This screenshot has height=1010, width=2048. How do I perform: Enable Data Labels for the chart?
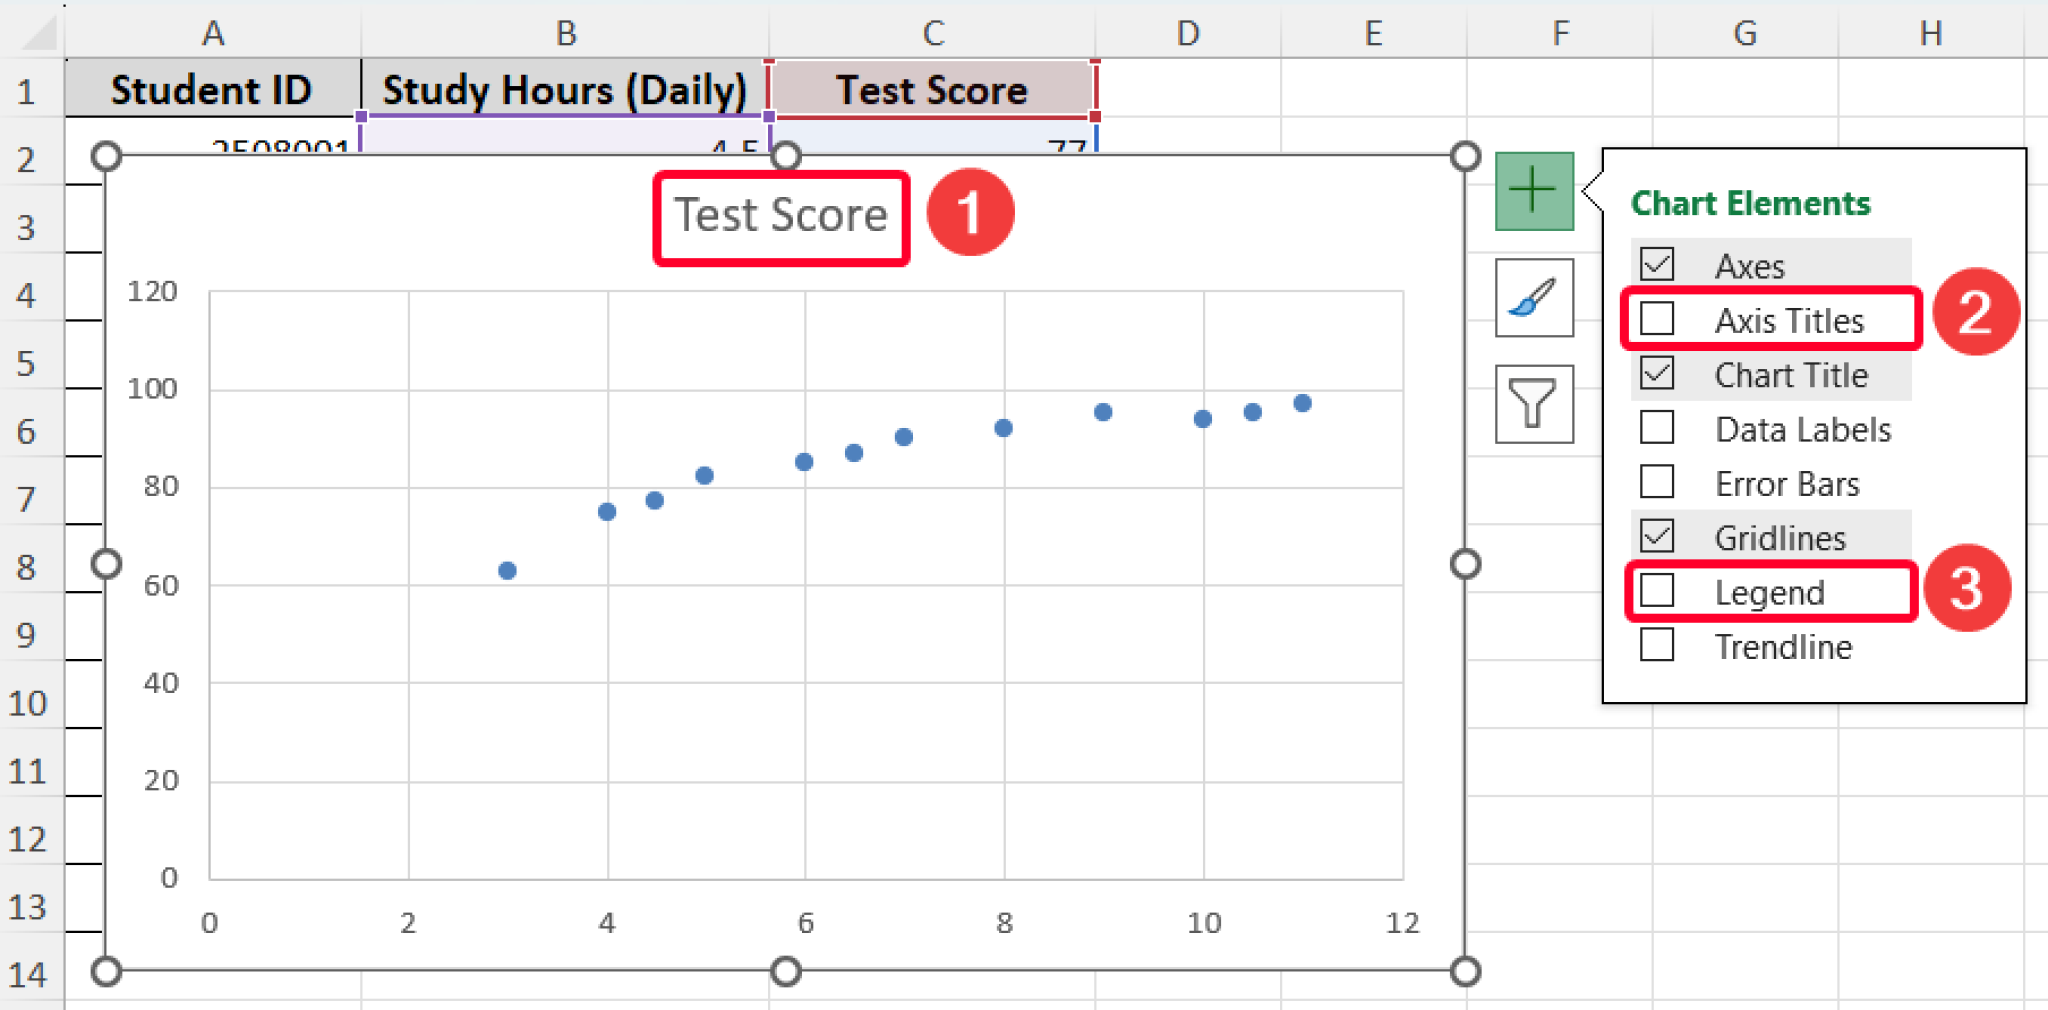[x=1657, y=429]
